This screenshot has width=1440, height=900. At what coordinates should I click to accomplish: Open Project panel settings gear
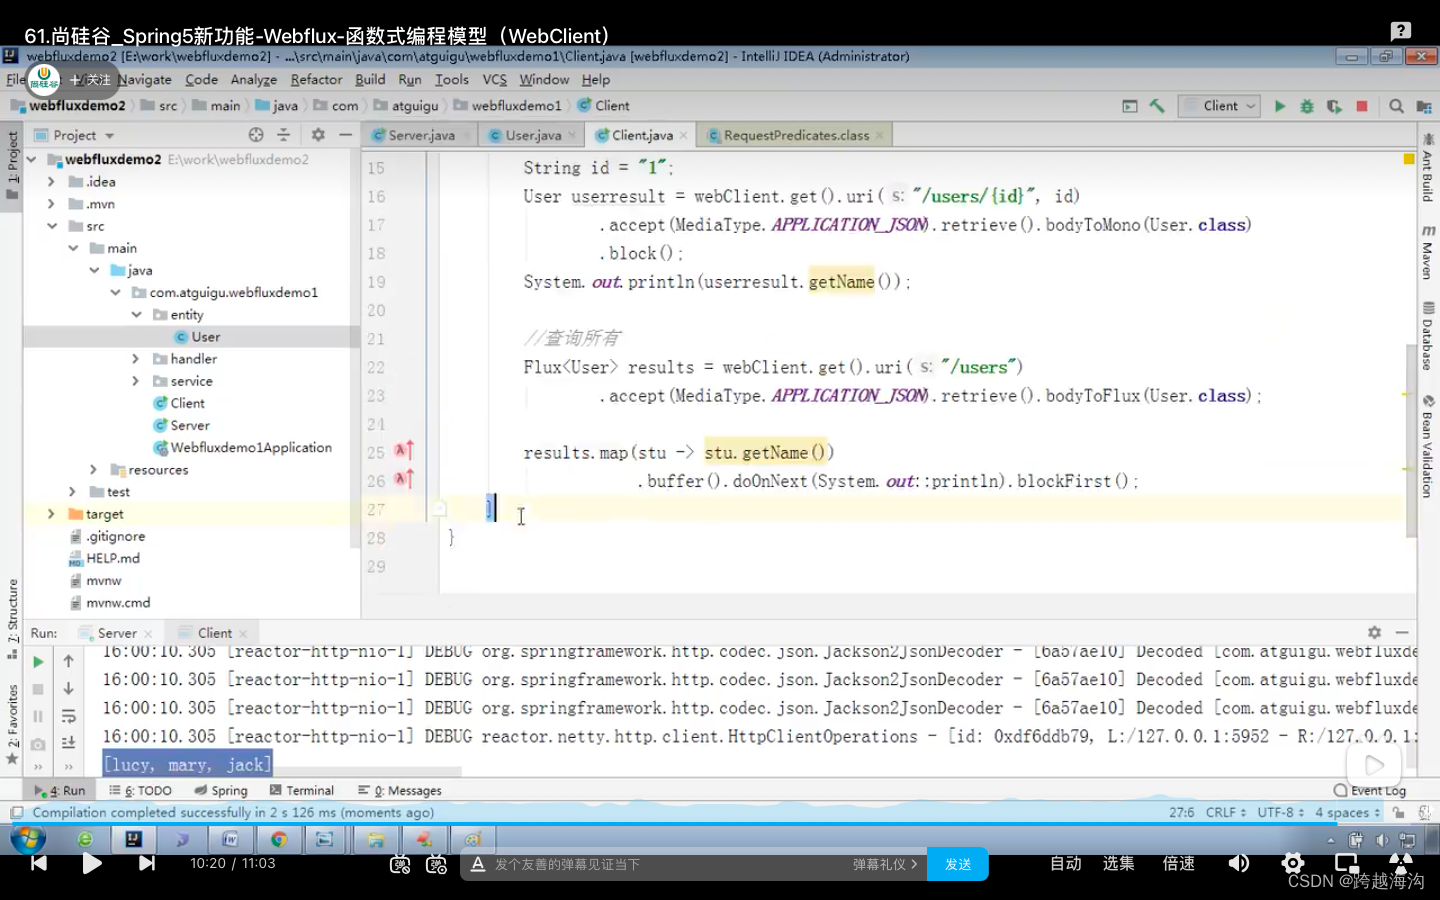(x=318, y=135)
